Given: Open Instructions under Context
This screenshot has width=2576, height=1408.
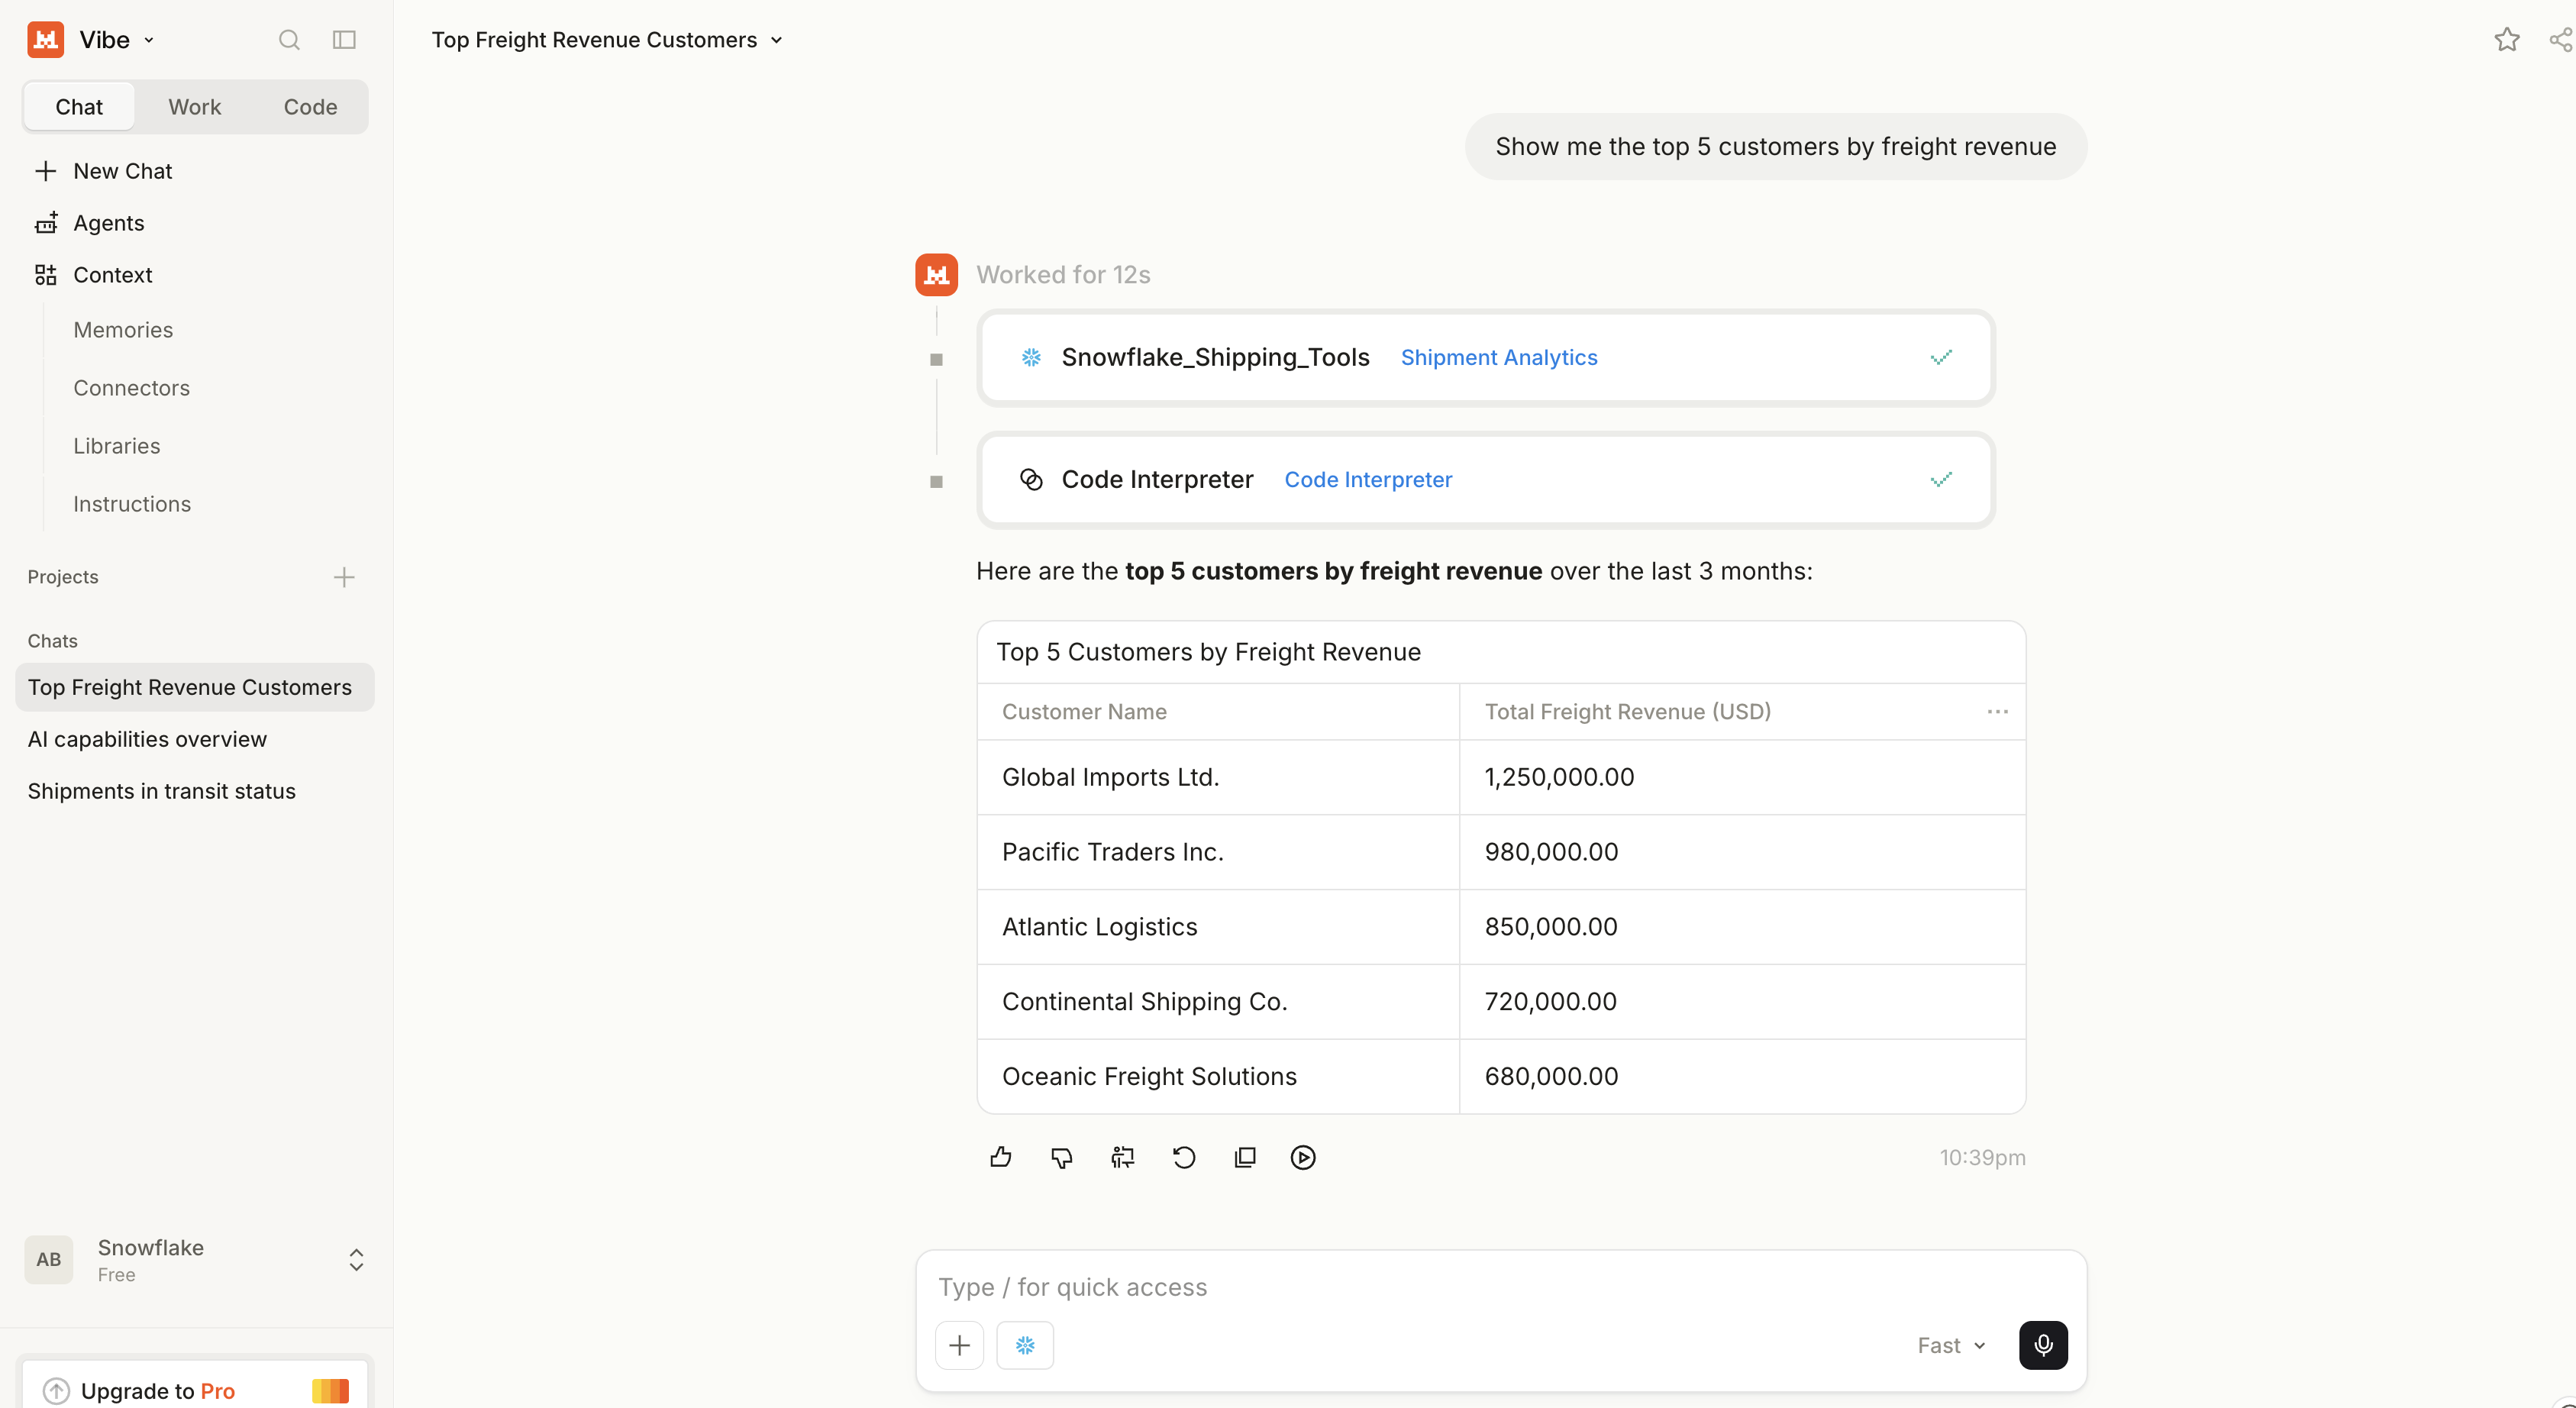Looking at the screenshot, I should pyautogui.click(x=132, y=504).
